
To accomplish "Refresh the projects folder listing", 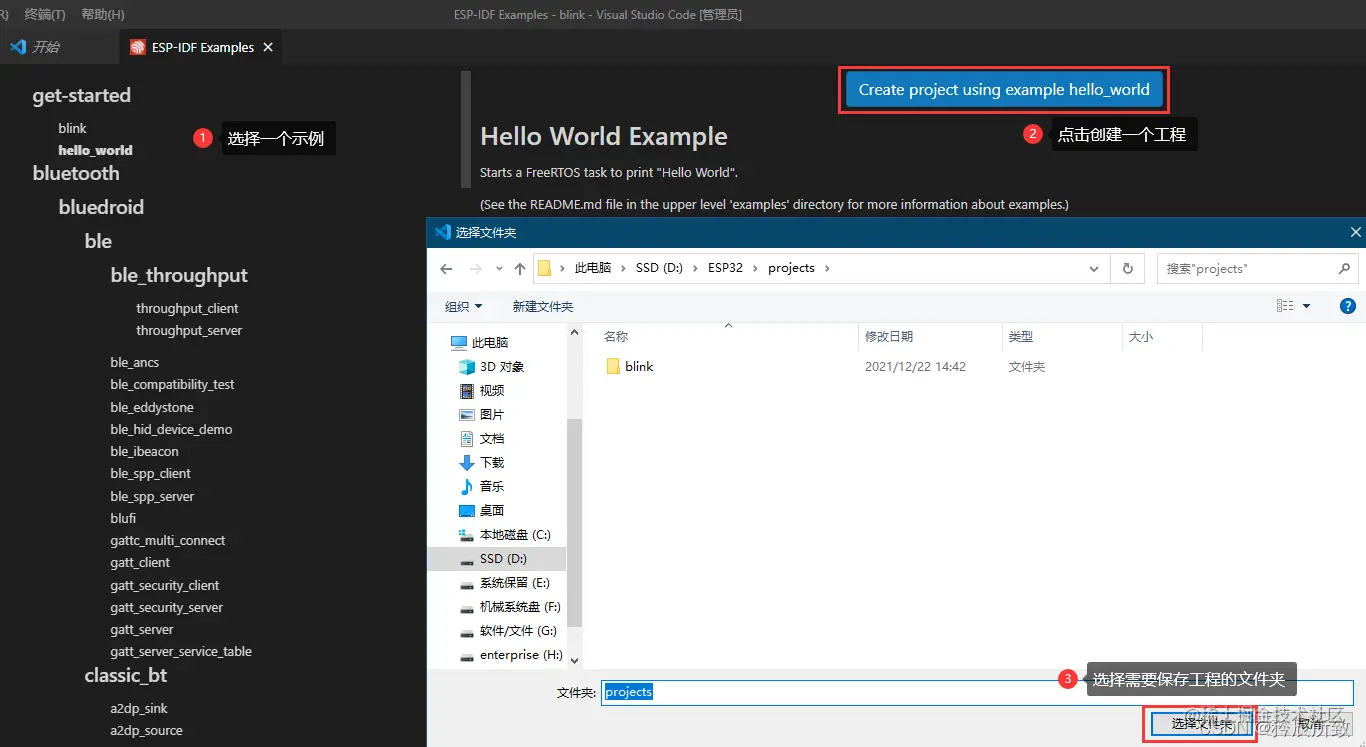I will [x=1128, y=268].
